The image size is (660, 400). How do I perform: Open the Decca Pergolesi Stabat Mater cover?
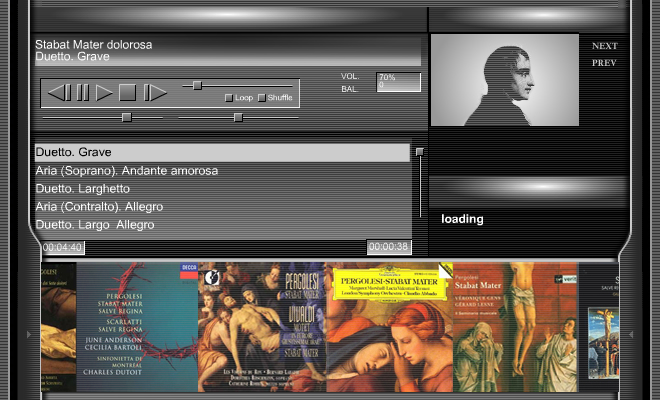click(x=137, y=327)
